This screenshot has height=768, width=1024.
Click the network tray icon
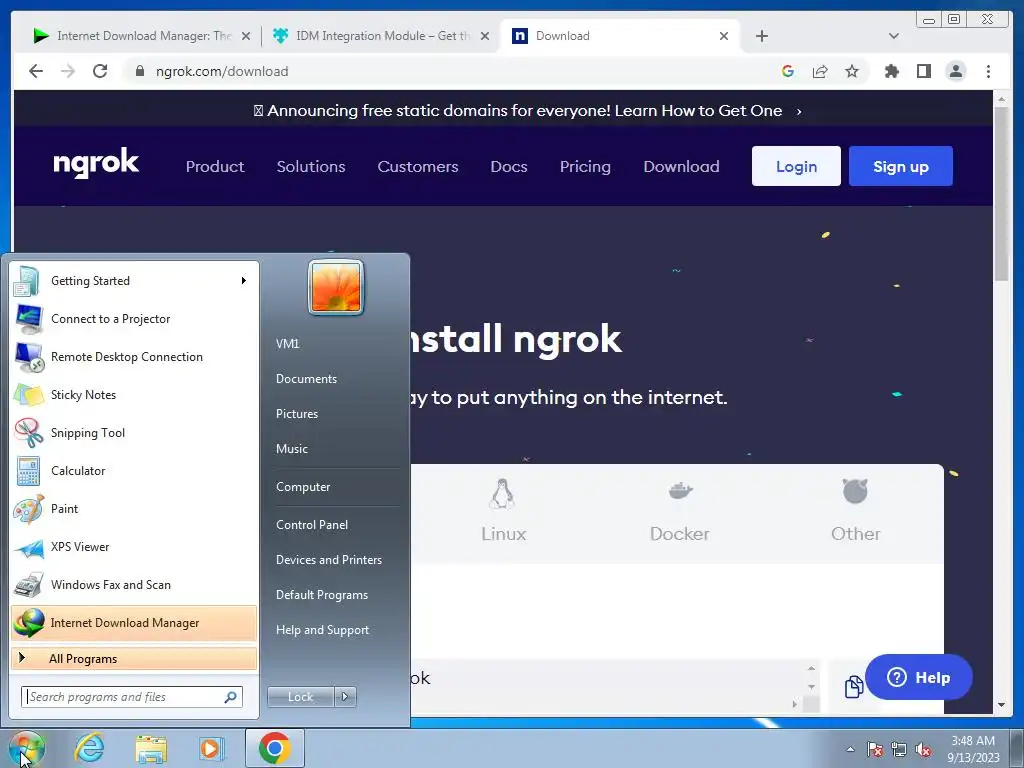tap(899, 749)
